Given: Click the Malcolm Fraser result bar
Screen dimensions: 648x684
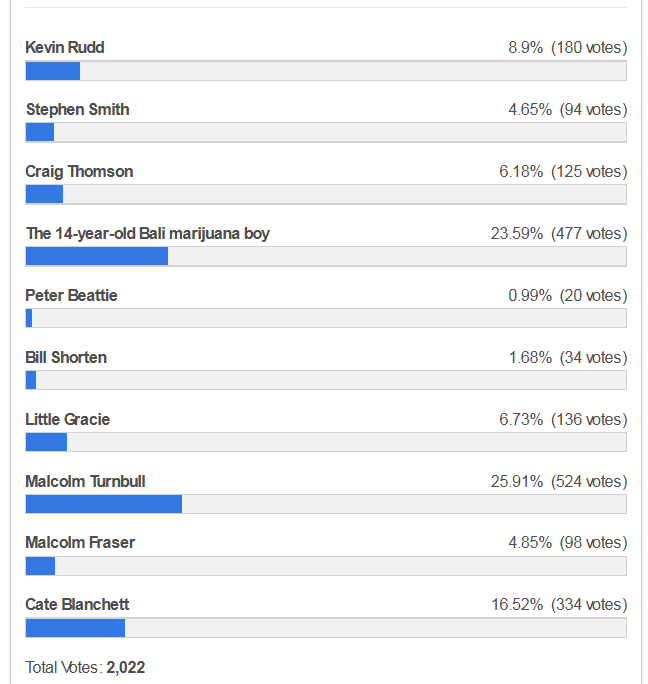Looking at the screenshot, I should tap(325, 566).
